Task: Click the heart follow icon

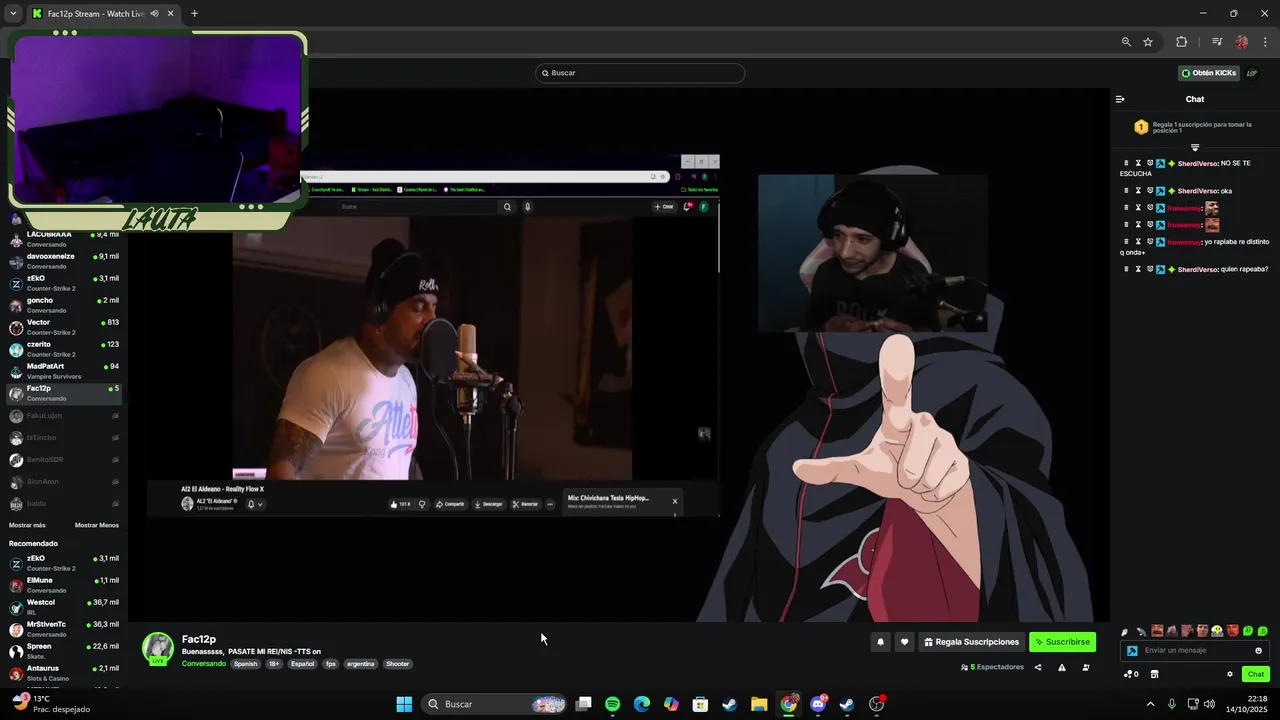Action: point(904,642)
